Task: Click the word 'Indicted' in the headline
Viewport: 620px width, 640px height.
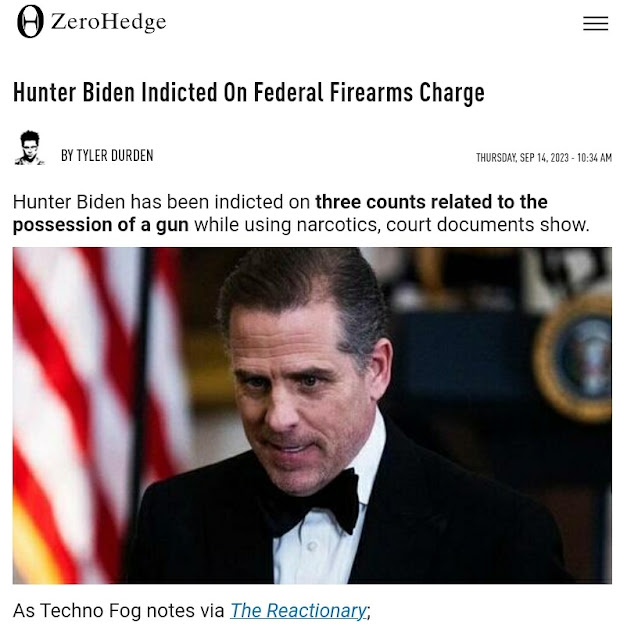Action: click(x=179, y=93)
